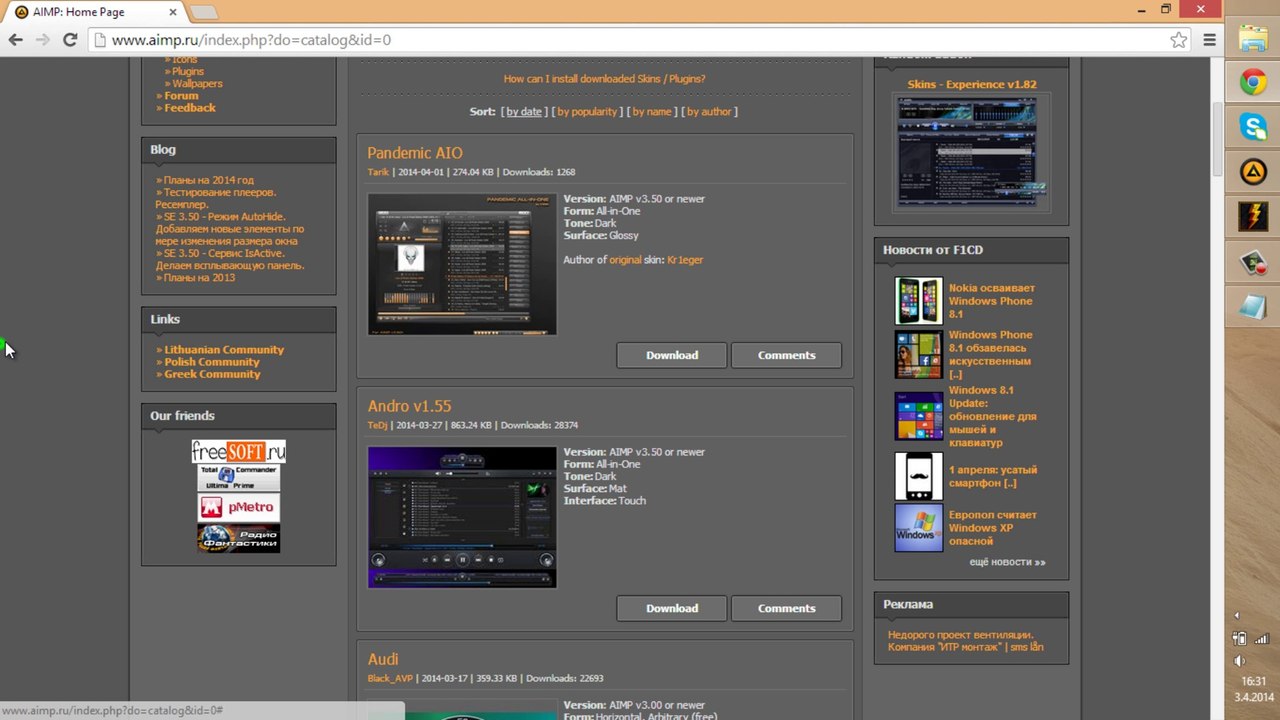Open Skype from the taskbar
Viewport: 1280px width, 720px height.
coord(1253,126)
